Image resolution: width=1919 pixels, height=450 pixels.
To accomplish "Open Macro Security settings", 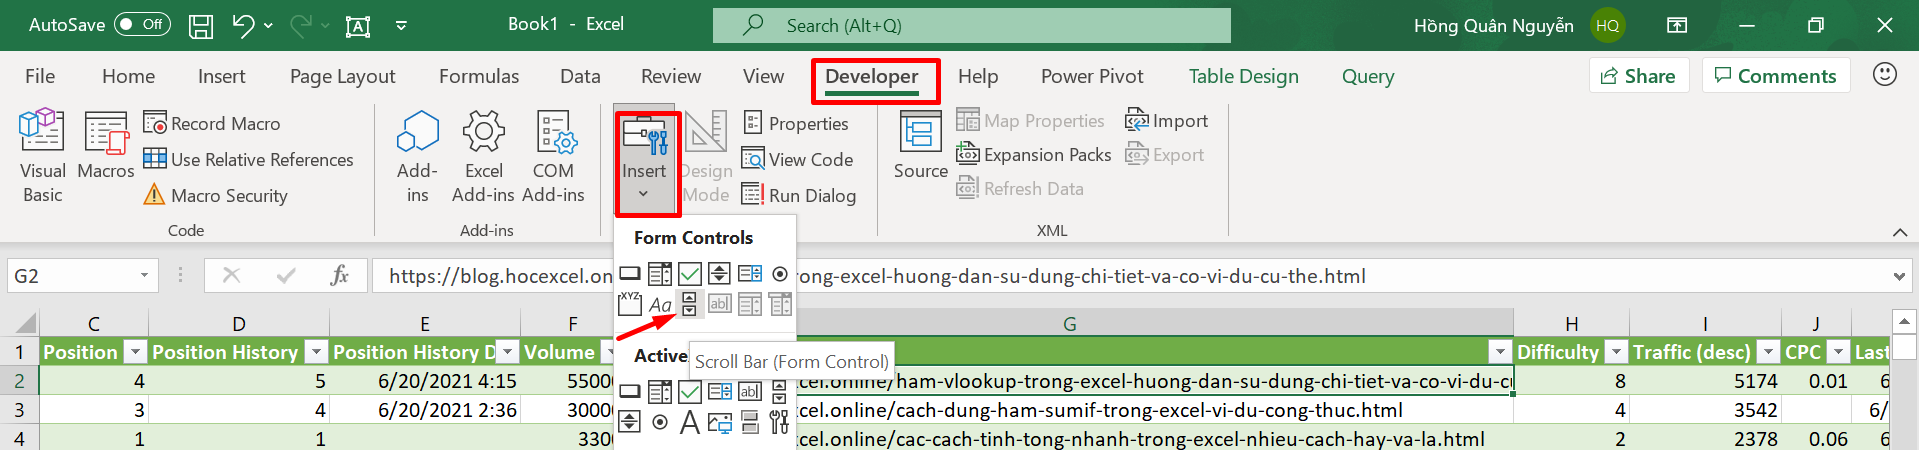I will coord(216,195).
